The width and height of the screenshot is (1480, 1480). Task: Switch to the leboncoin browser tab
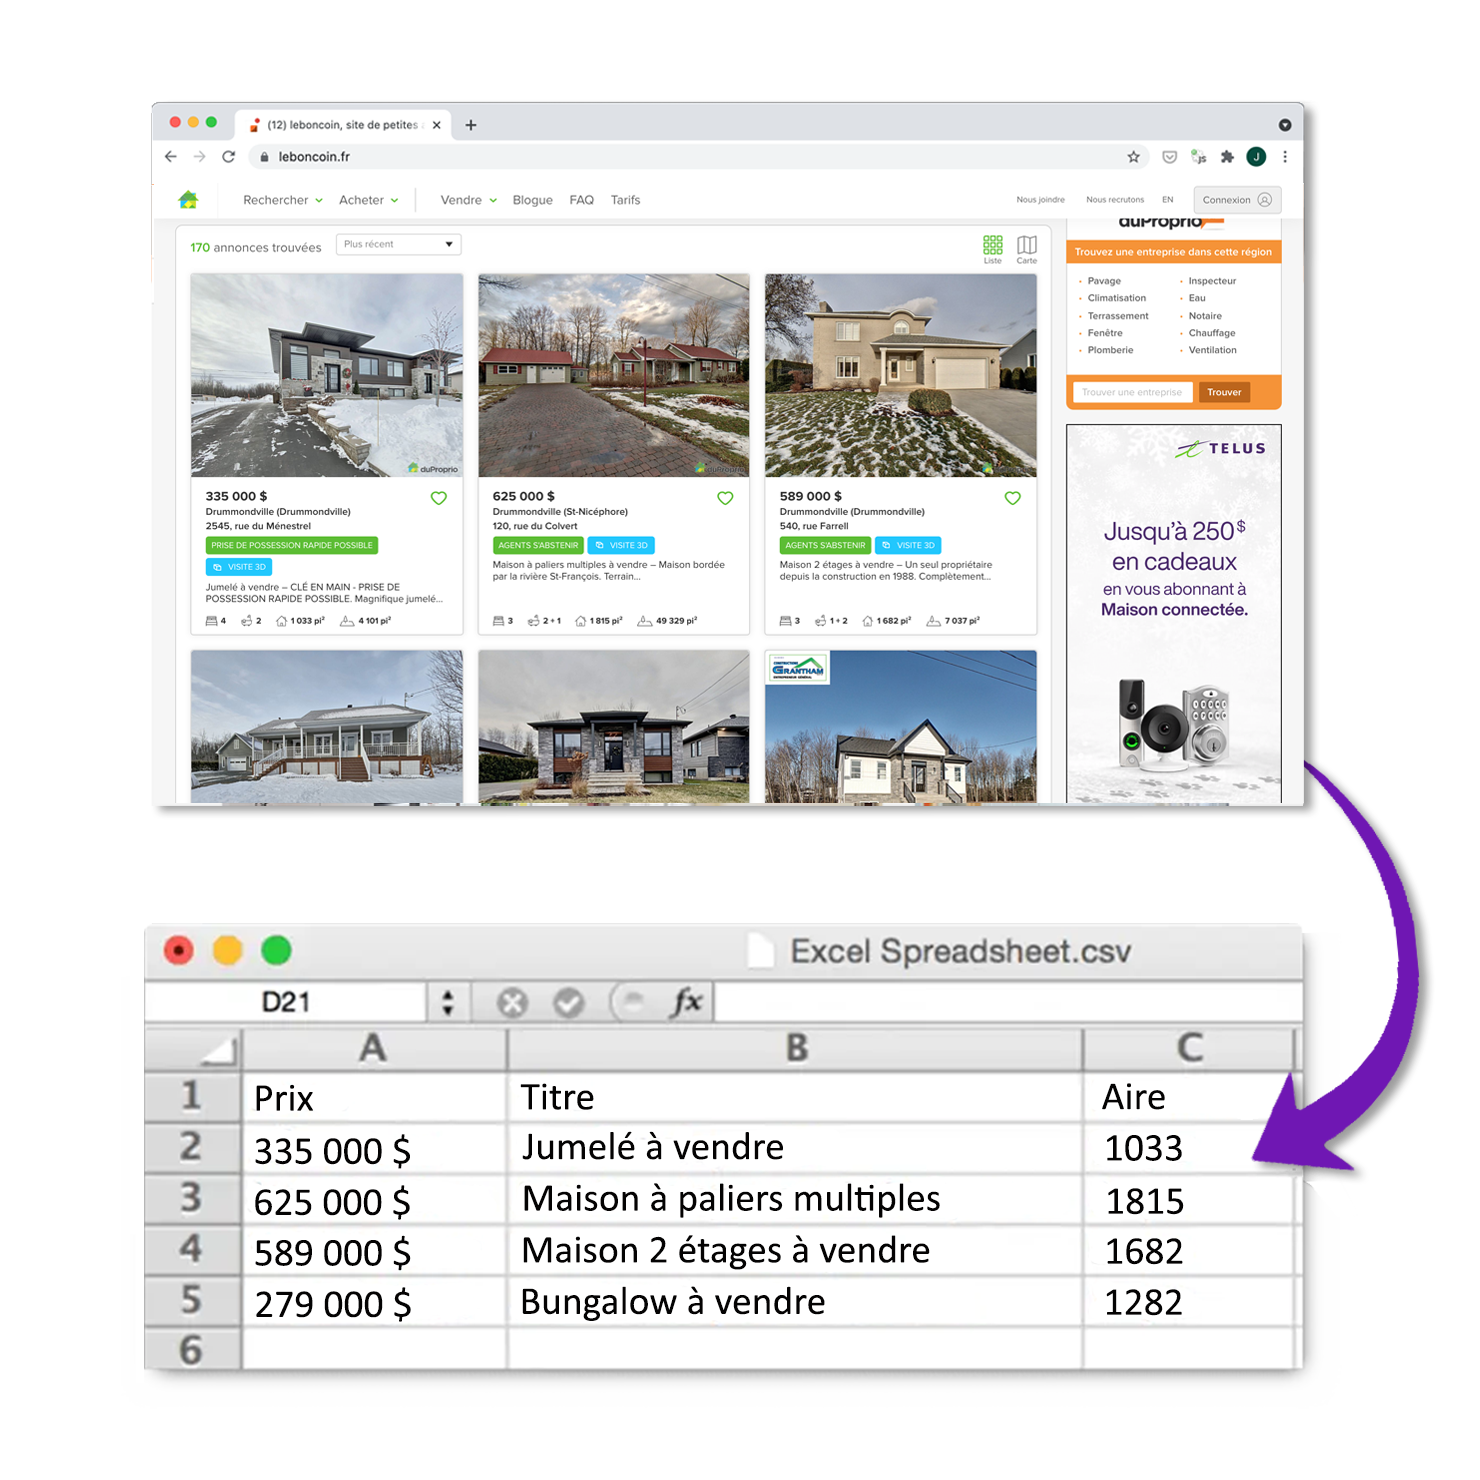[x=340, y=124]
